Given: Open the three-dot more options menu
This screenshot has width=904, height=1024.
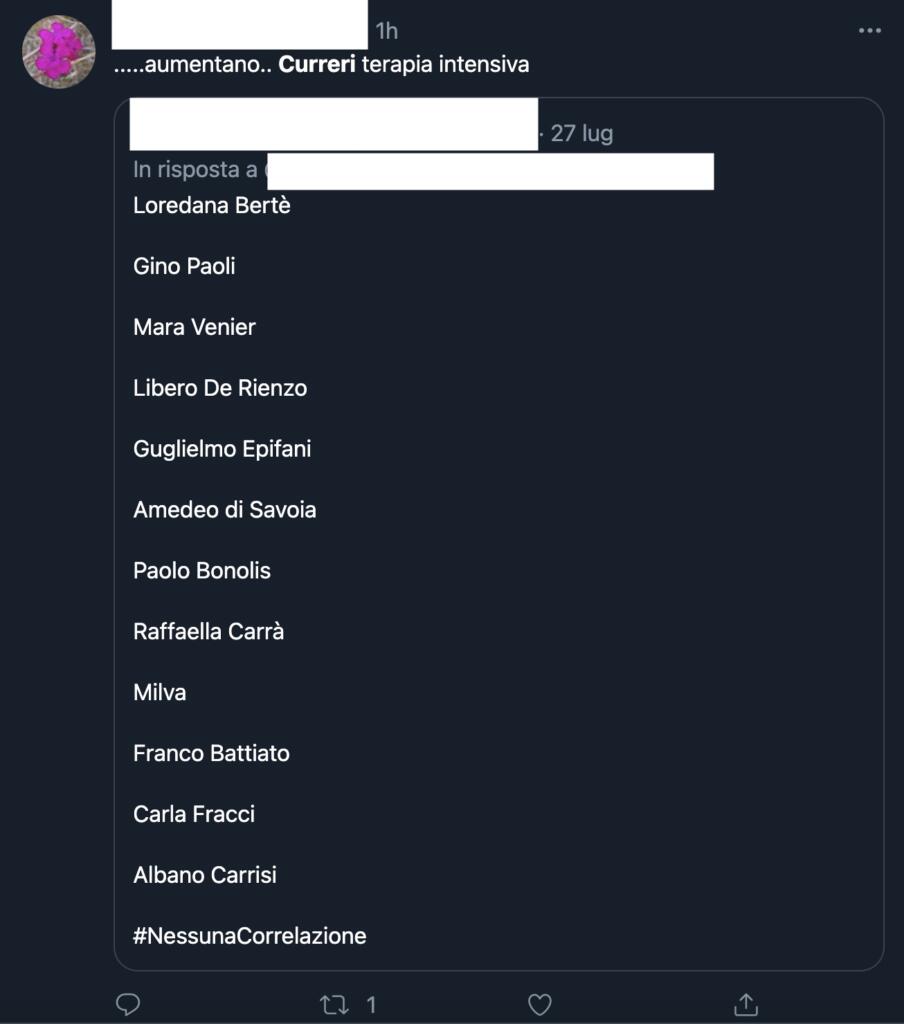Looking at the screenshot, I should [870, 31].
